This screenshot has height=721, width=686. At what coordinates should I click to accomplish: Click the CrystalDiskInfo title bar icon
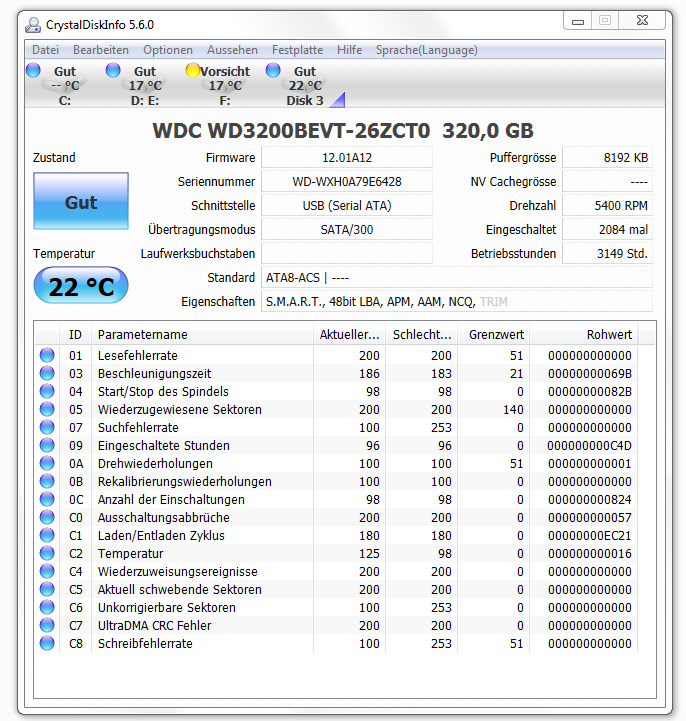coord(33,25)
